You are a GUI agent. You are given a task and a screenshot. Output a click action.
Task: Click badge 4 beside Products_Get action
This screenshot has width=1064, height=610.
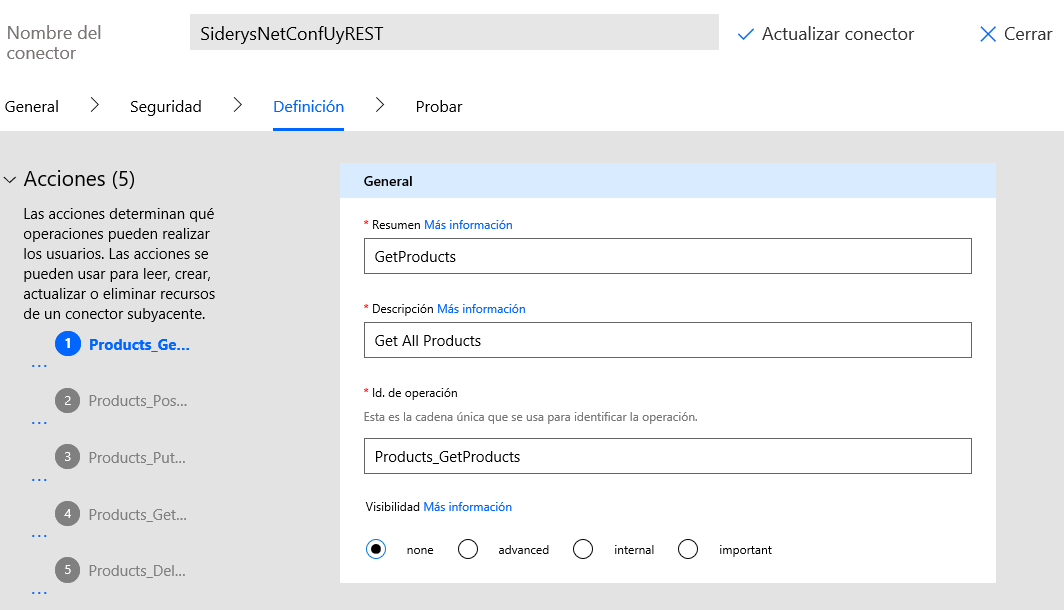pos(68,514)
